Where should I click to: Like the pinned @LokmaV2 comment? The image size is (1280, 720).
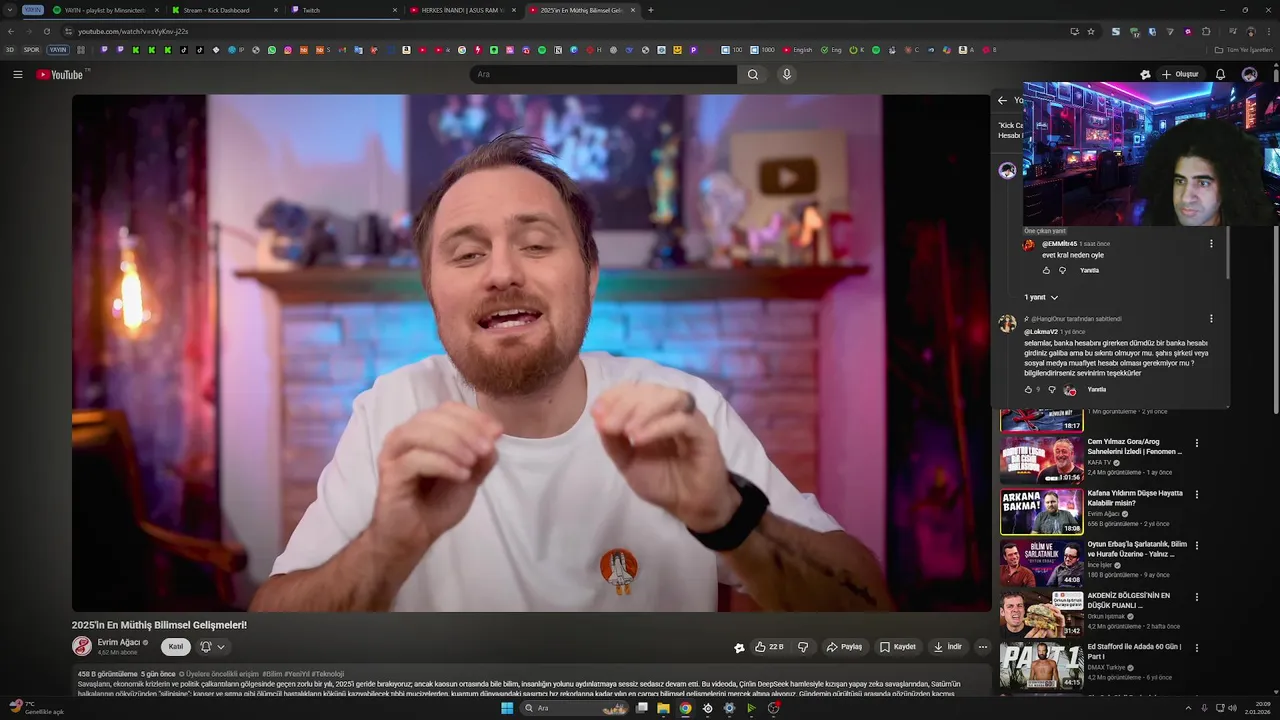tap(1028, 389)
